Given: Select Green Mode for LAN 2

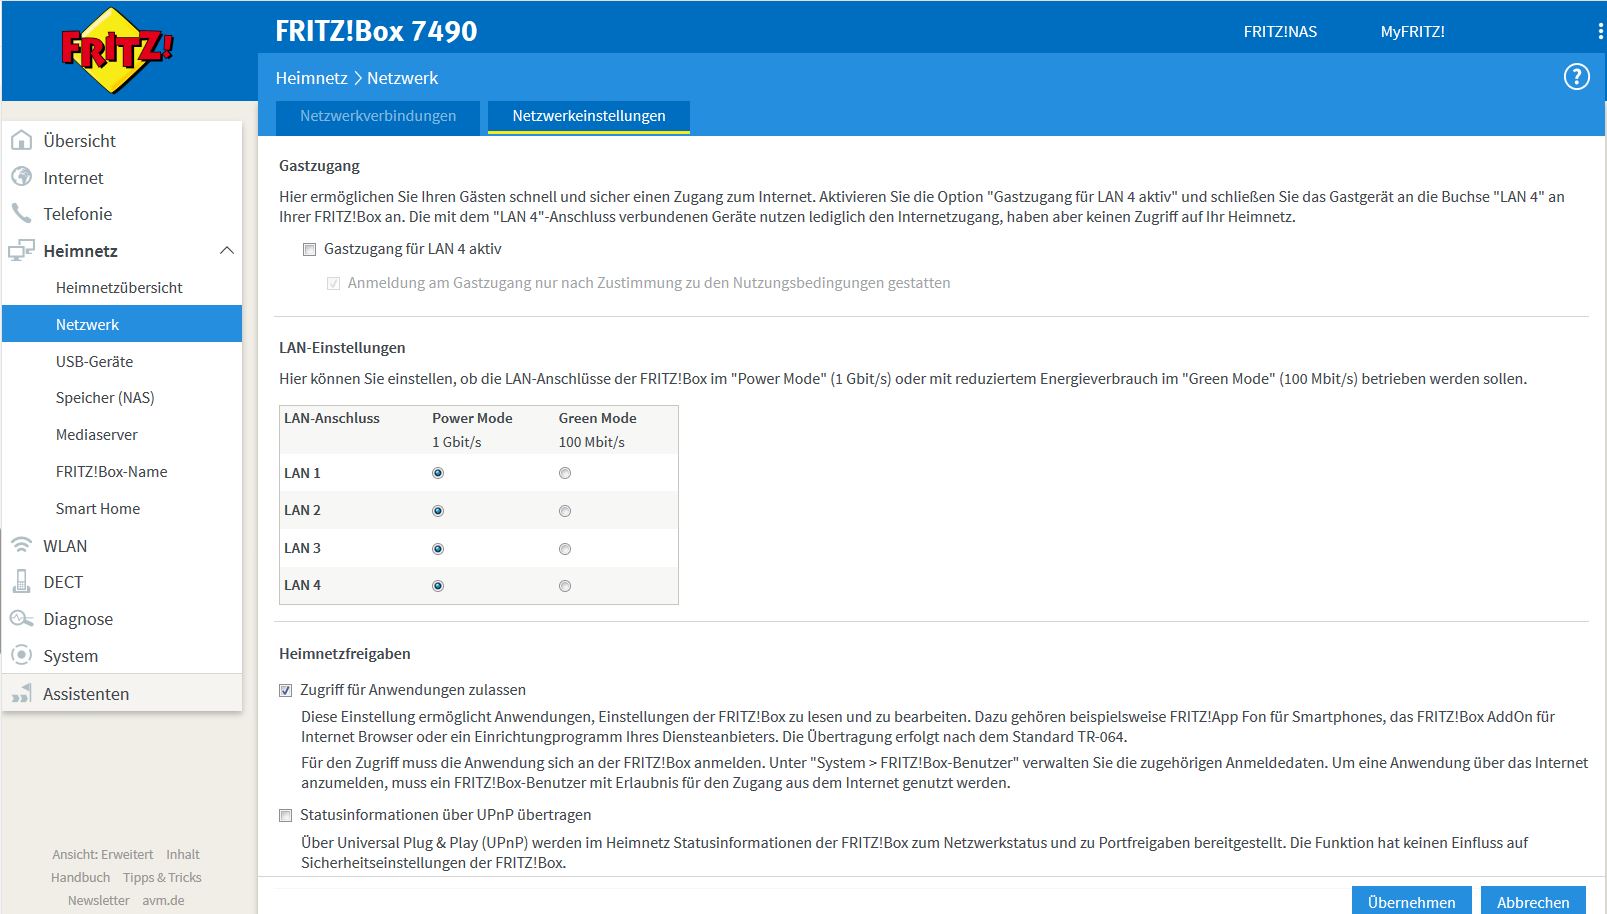Looking at the screenshot, I should click(565, 511).
